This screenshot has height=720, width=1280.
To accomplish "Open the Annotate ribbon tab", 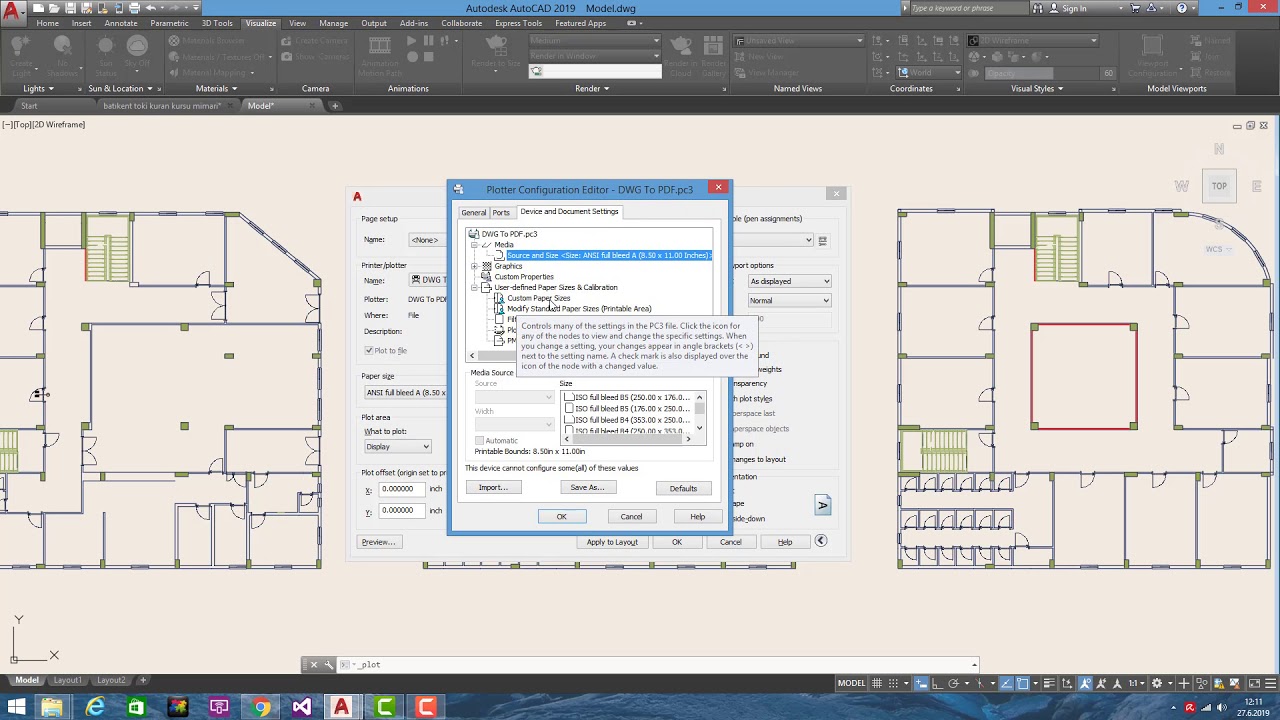I will tap(121, 23).
